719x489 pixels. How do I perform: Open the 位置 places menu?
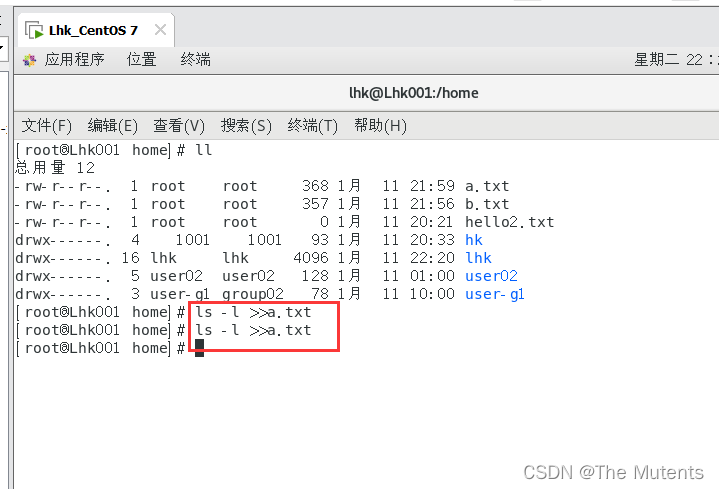click(x=142, y=60)
